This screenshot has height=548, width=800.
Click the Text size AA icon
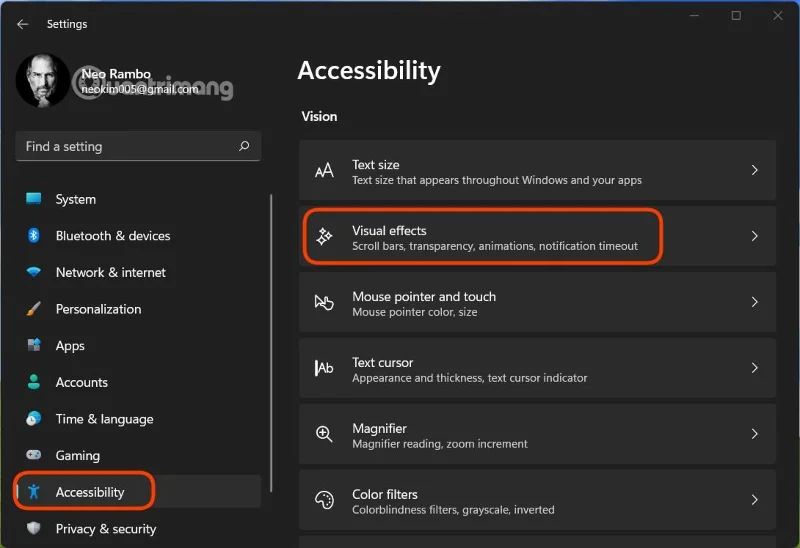[324, 170]
